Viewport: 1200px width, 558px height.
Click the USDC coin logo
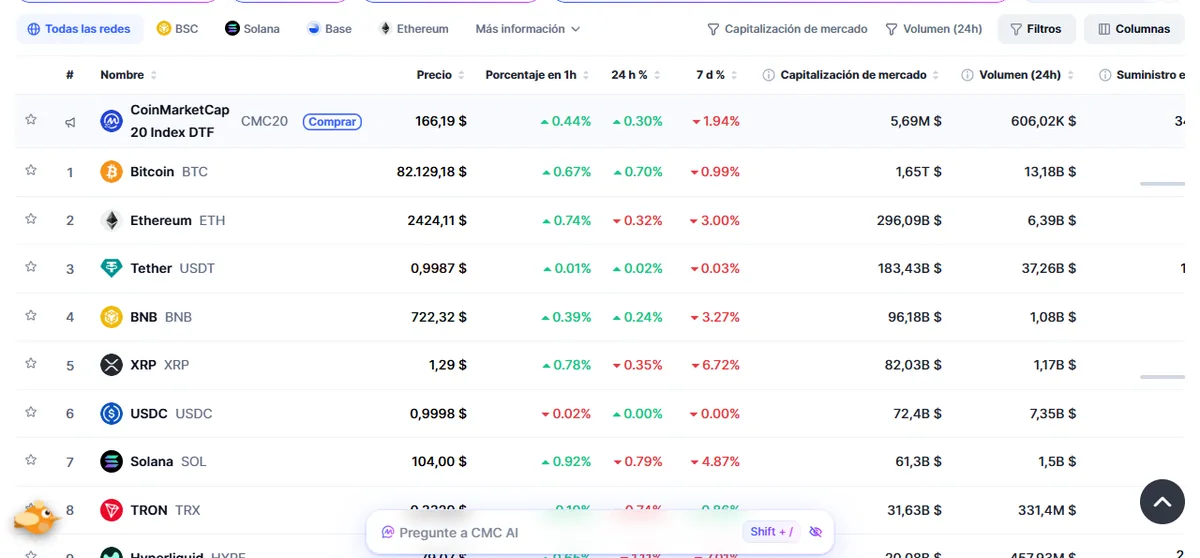click(x=112, y=413)
